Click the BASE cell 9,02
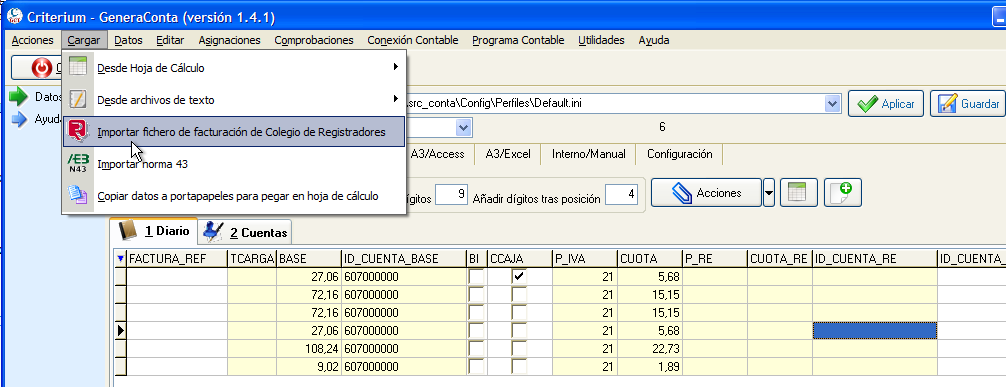Image resolution: width=1006 pixels, height=387 pixels. click(x=309, y=367)
